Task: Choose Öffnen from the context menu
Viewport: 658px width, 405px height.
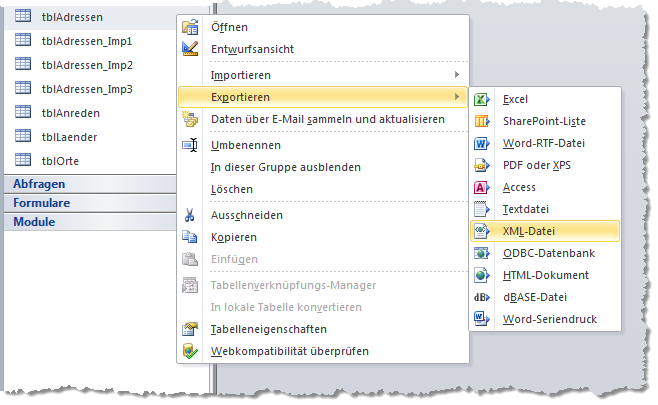Action: click(323, 27)
